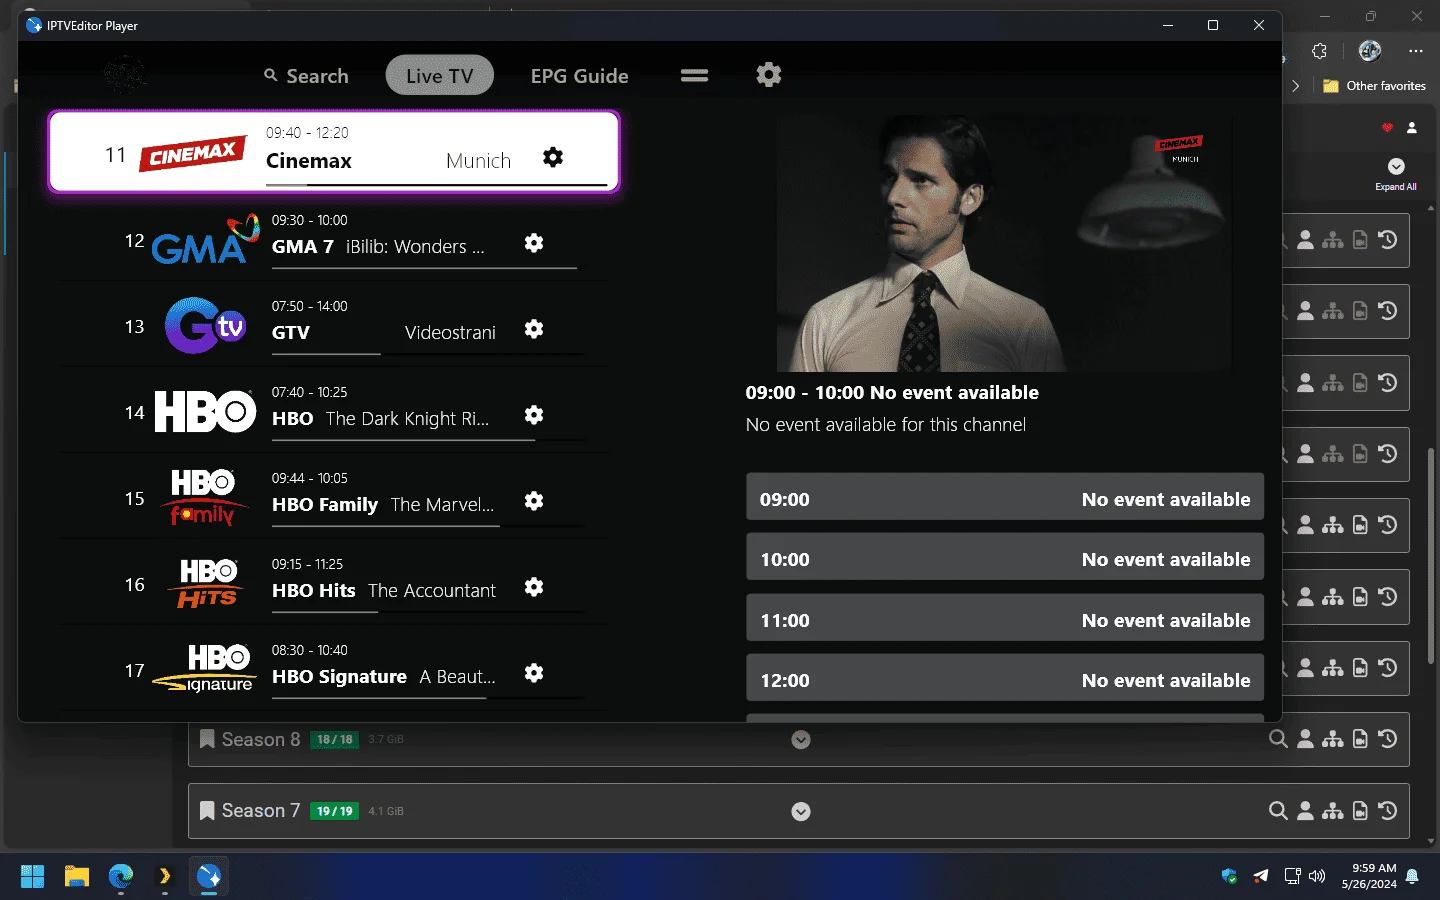Open the browser profile avatar
The height and width of the screenshot is (900, 1440).
point(1370,51)
